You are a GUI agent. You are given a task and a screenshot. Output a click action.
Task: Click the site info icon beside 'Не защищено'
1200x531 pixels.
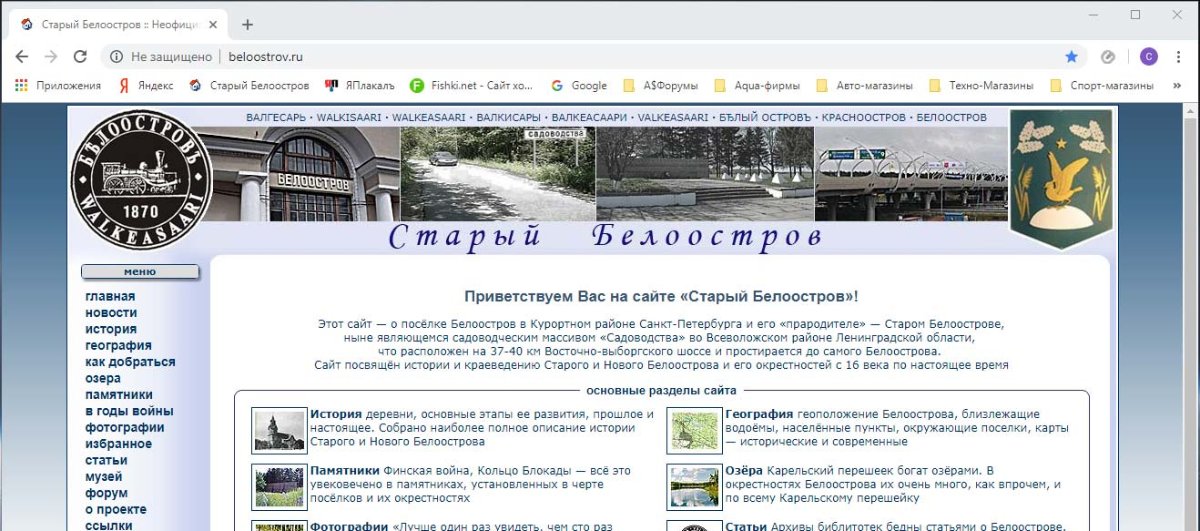(116, 57)
